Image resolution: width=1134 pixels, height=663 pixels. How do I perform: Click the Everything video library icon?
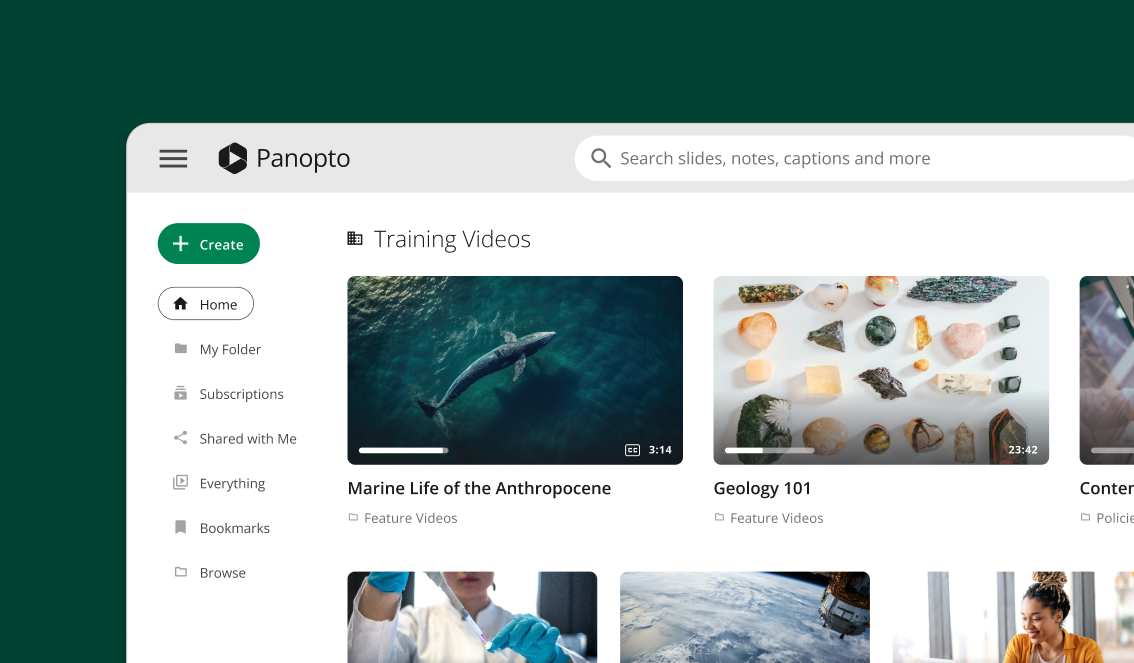click(x=180, y=483)
